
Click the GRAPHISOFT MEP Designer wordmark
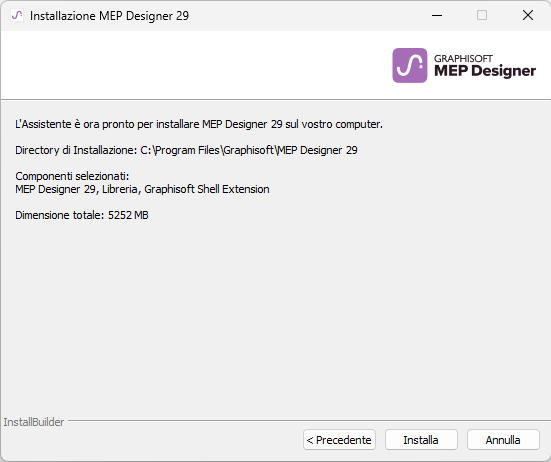[x=485, y=66]
